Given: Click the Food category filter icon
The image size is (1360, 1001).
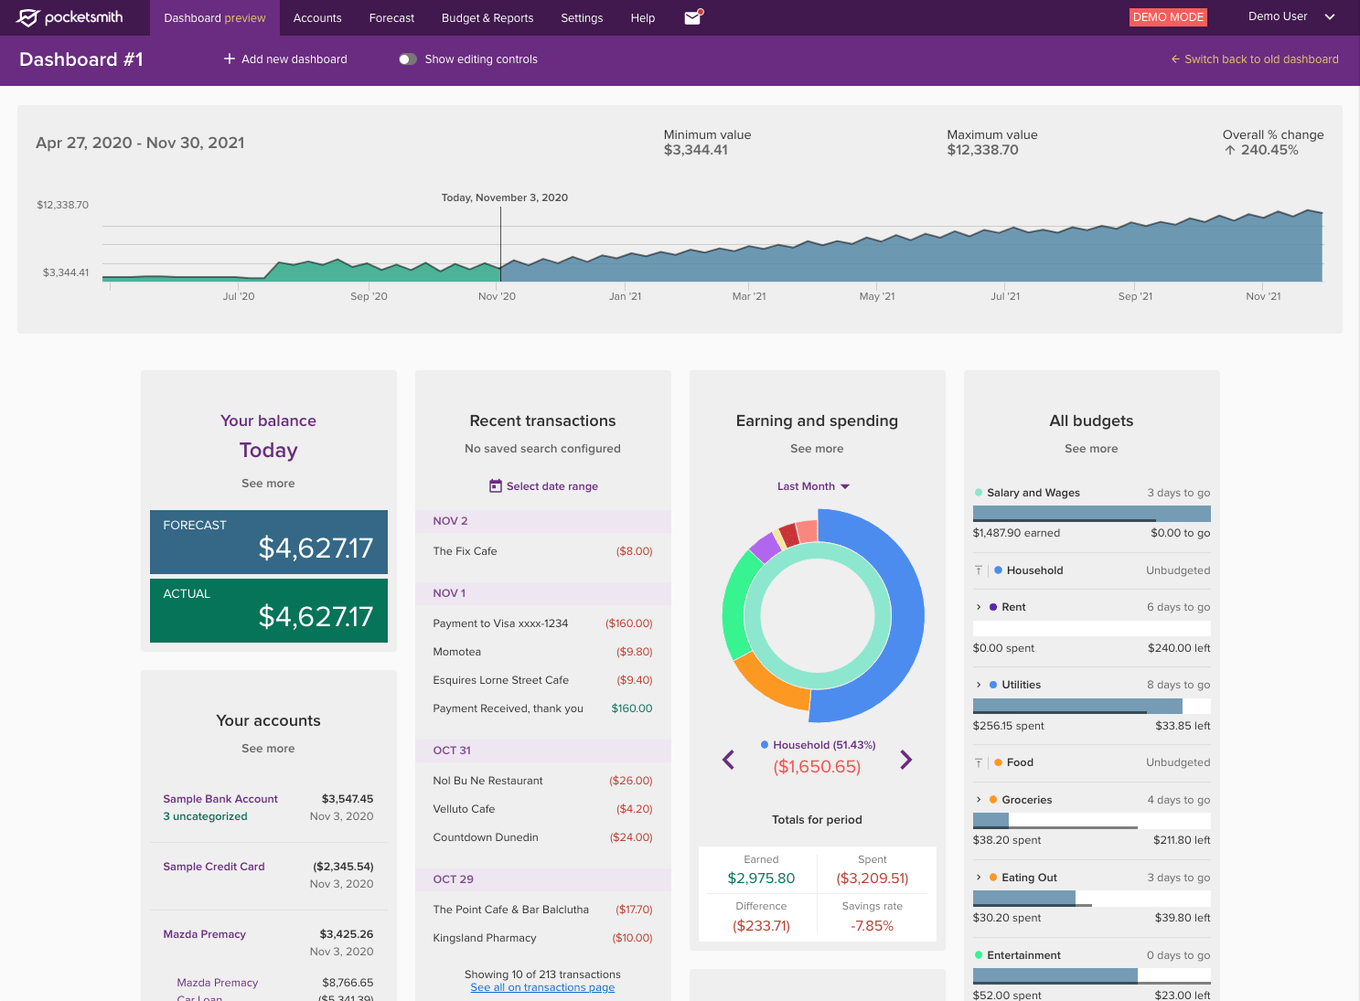Looking at the screenshot, I should pos(978,762).
